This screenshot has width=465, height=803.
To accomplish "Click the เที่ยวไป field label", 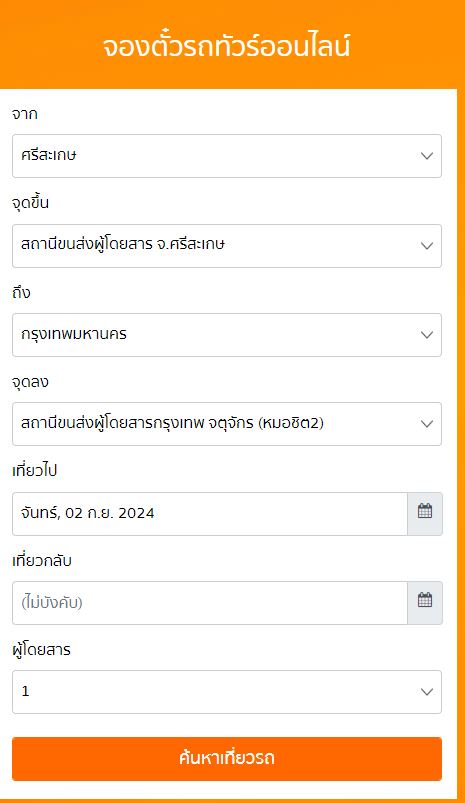I will (x=34, y=471).
